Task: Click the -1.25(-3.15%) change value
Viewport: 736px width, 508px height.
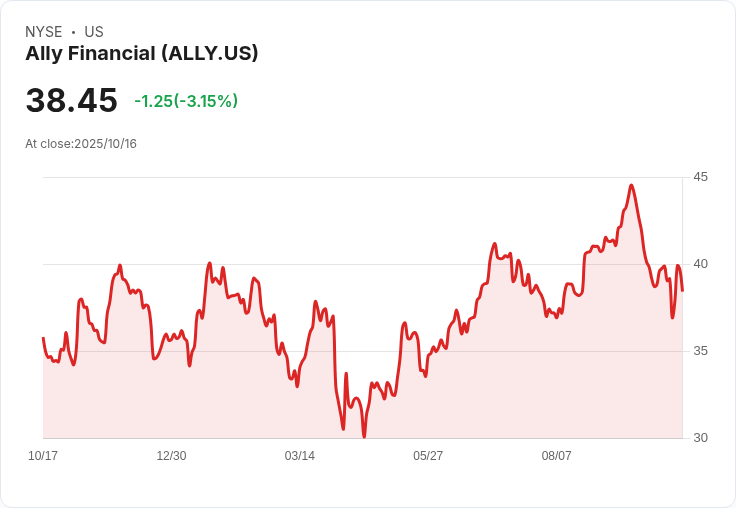Action: click(x=186, y=101)
